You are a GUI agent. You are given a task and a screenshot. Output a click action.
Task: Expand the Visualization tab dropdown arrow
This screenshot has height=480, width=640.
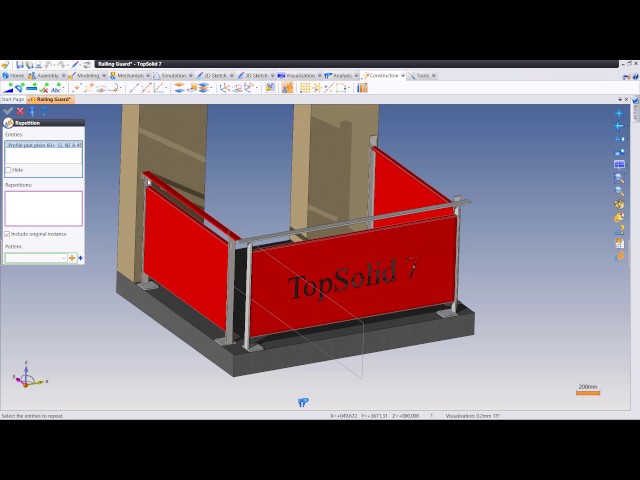(320, 76)
